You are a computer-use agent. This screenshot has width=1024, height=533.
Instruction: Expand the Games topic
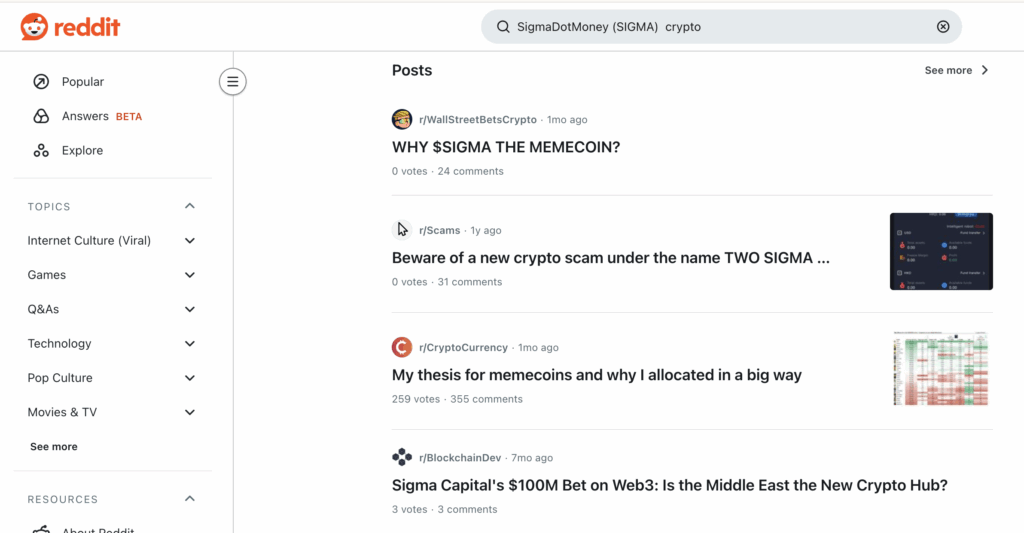[x=190, y=275]
